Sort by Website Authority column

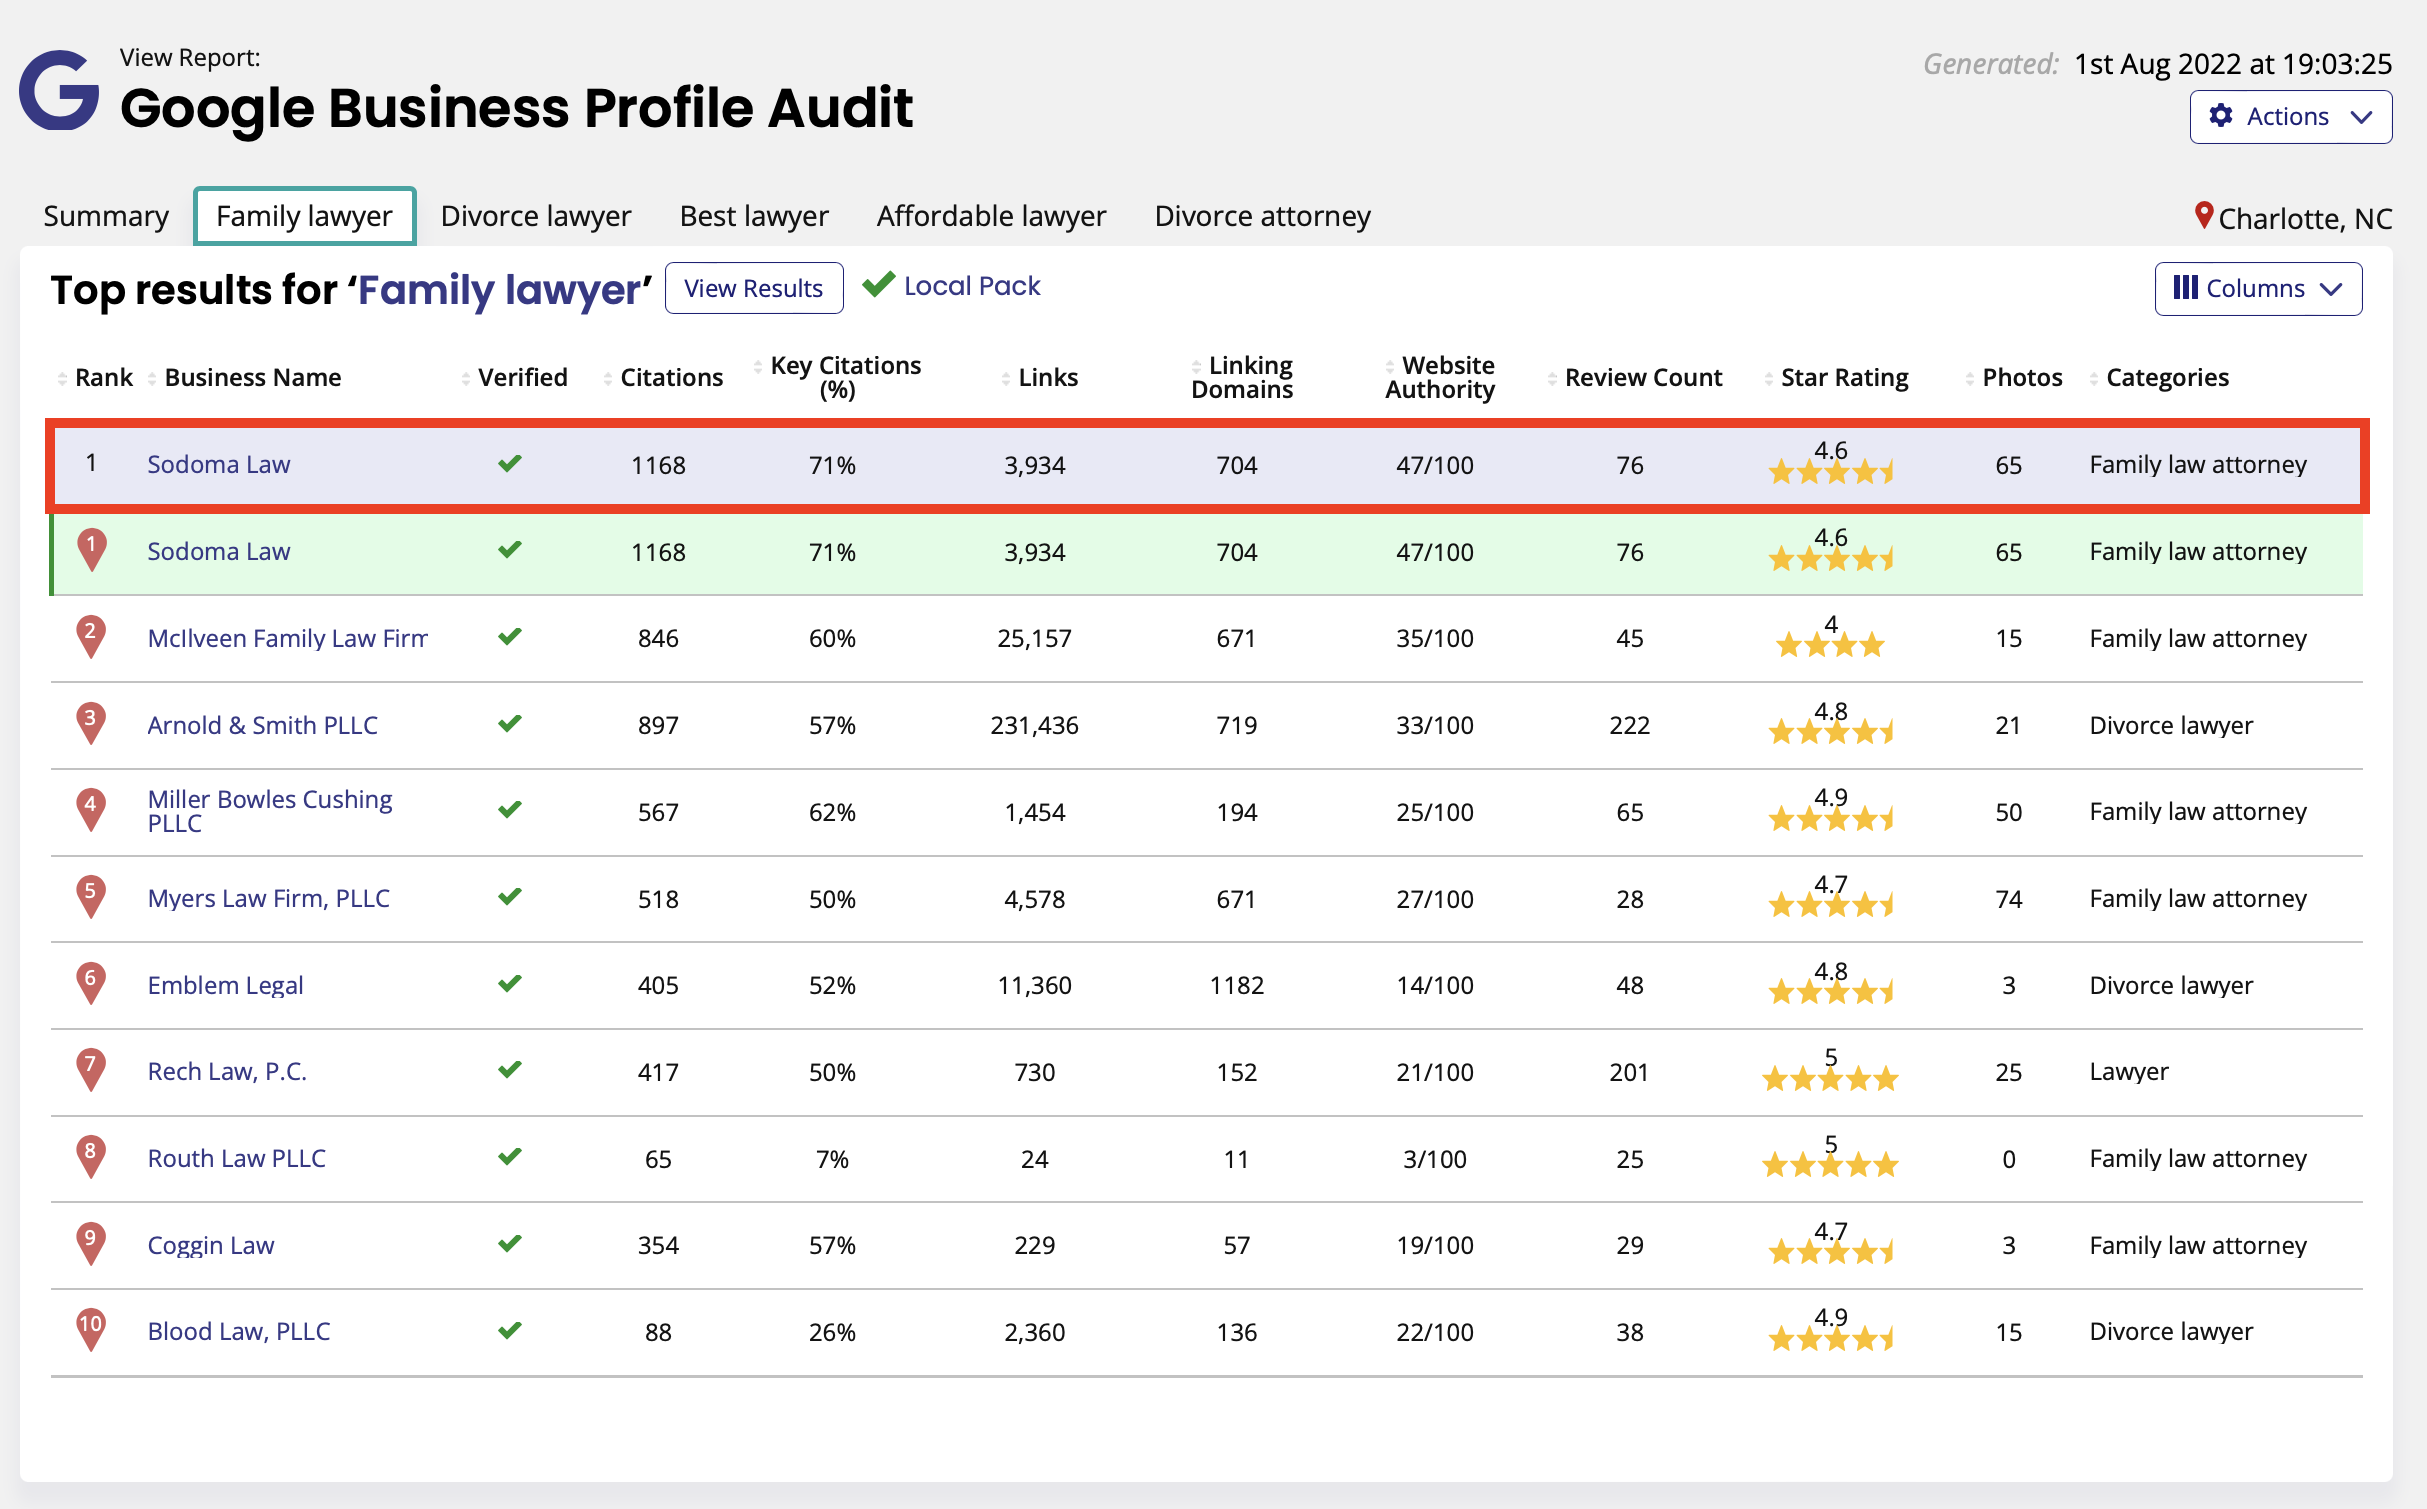(x=1440, y=378)
